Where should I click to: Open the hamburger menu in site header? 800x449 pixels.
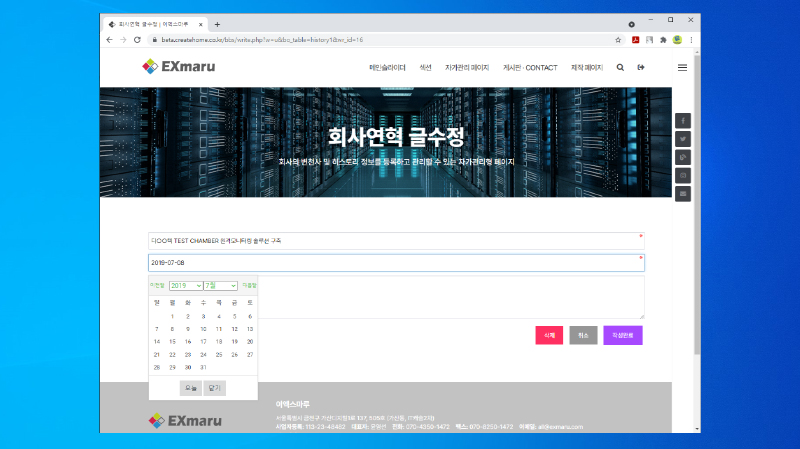pos(682,67)
